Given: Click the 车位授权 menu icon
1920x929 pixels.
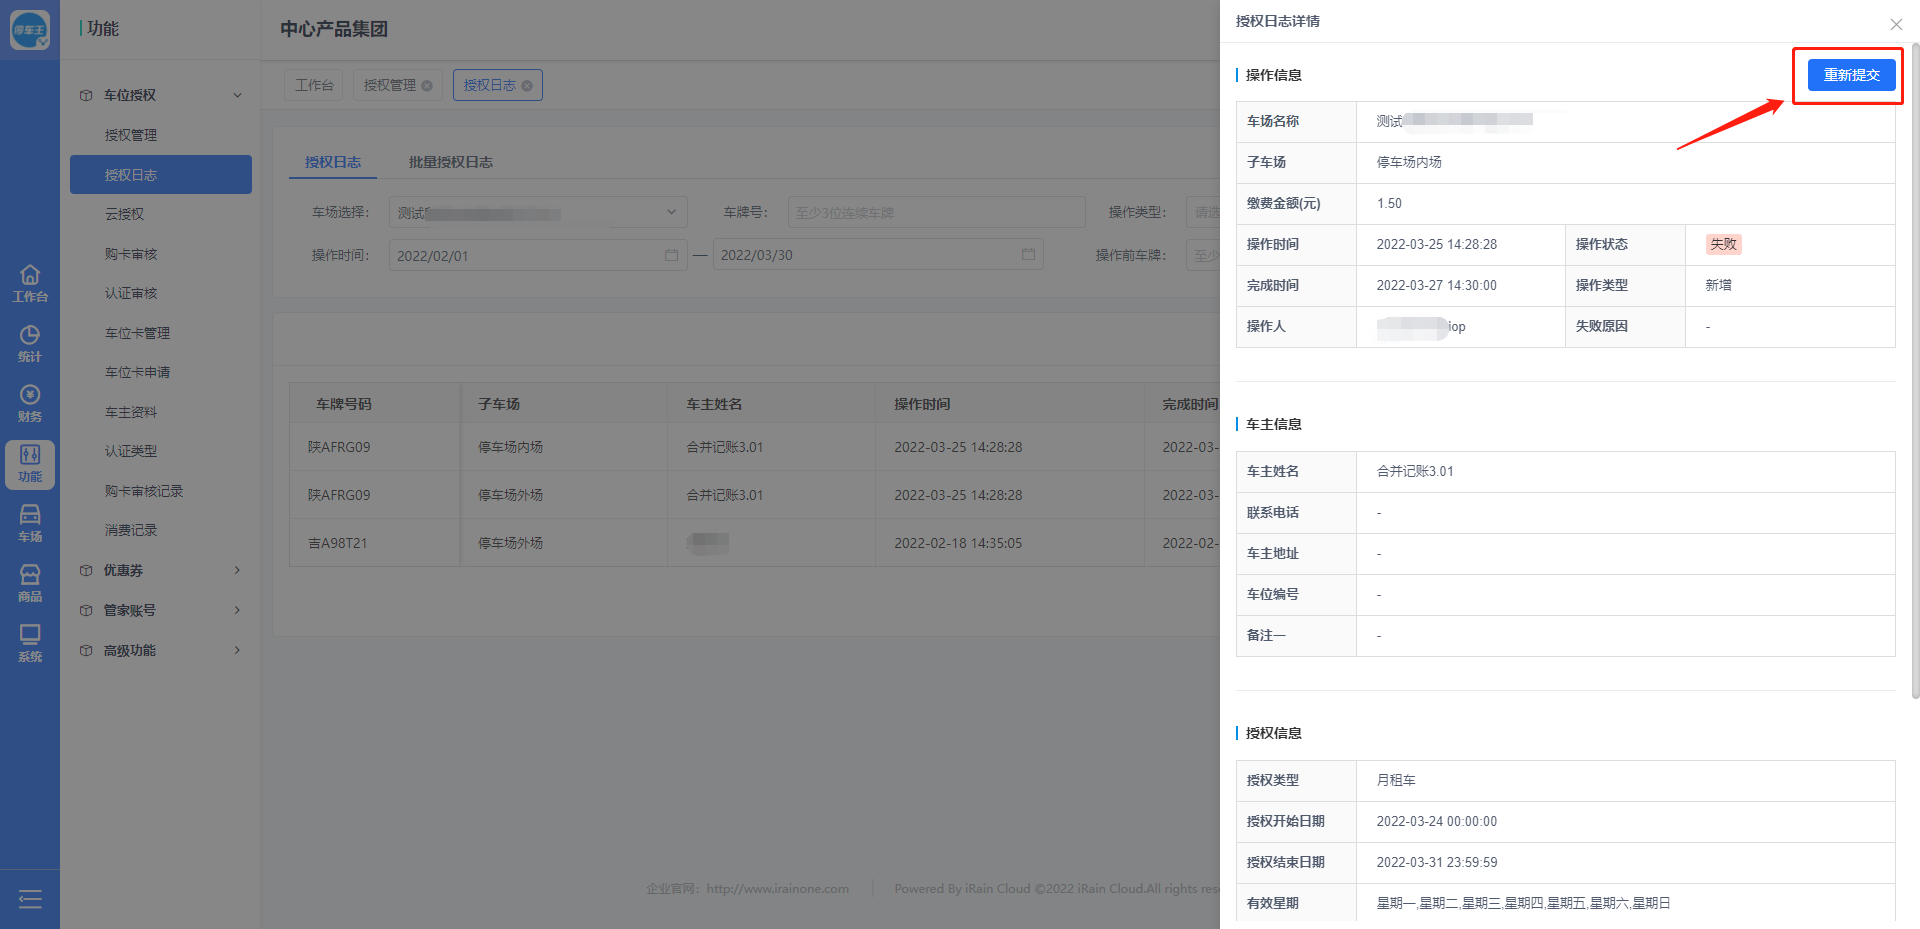Looking at the screenshot, I should pos(86,96).
